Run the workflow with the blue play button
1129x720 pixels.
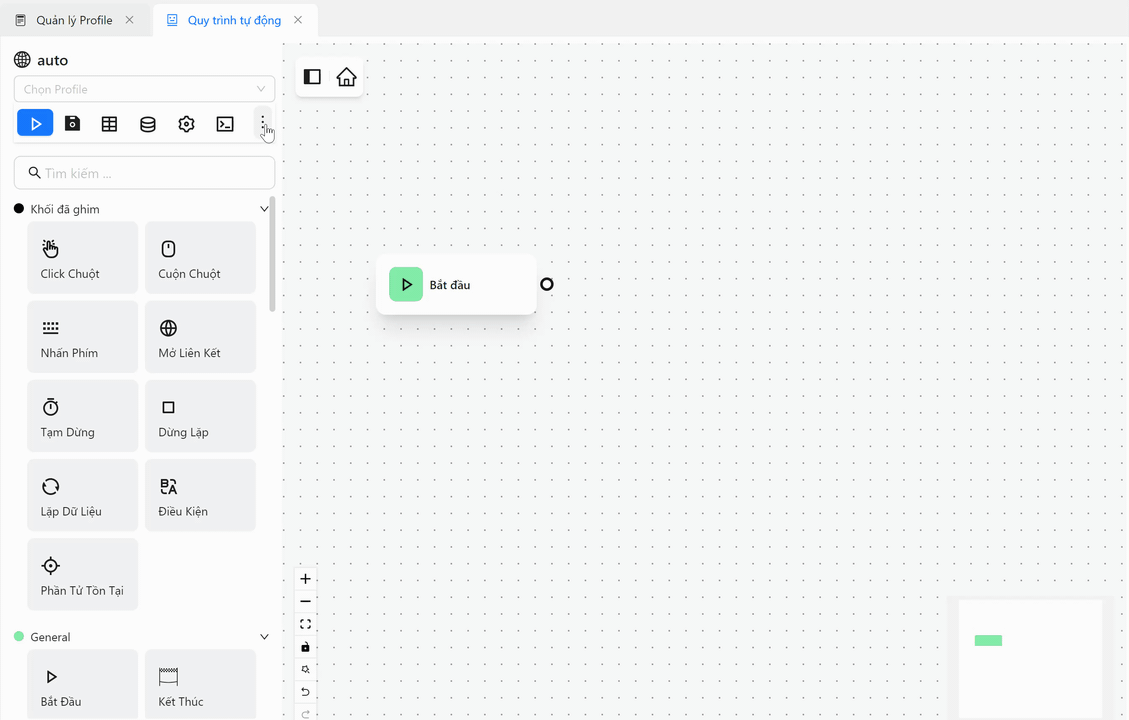[x=35, y=124]
